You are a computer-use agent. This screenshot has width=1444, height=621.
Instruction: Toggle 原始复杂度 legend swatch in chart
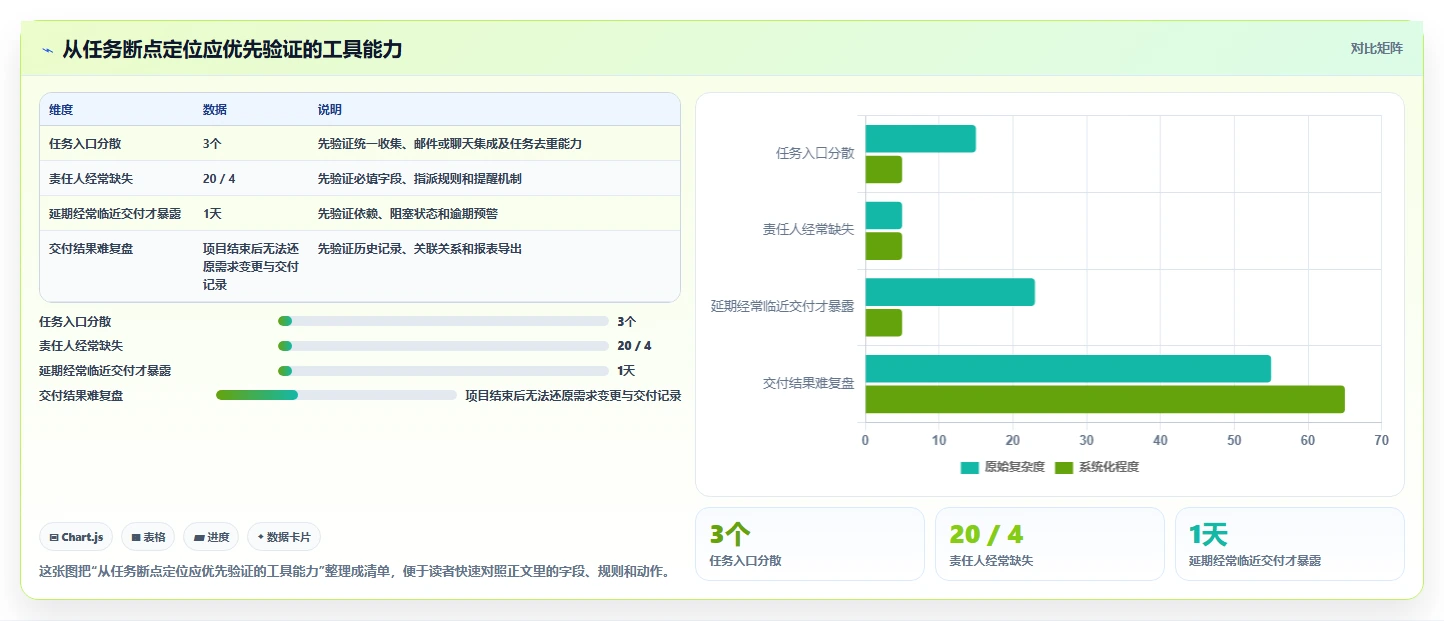(x=969, y=468)
